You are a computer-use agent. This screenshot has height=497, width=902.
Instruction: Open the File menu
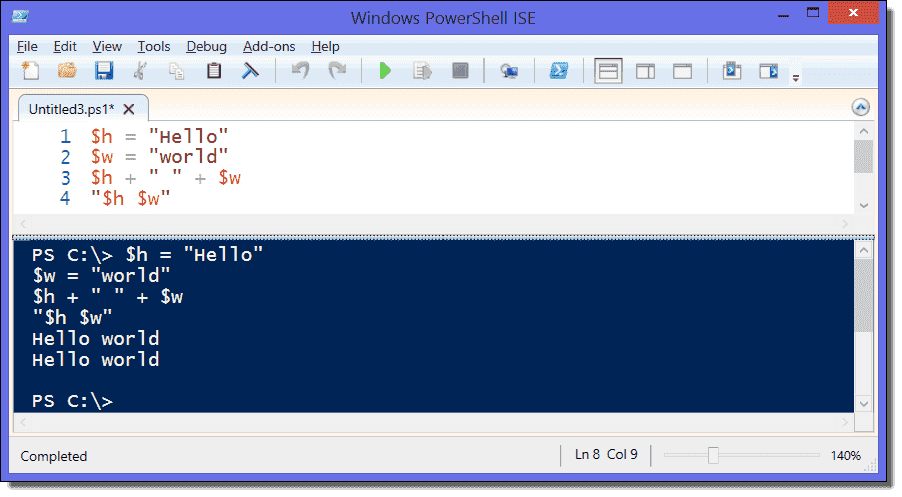coord(27,47)
